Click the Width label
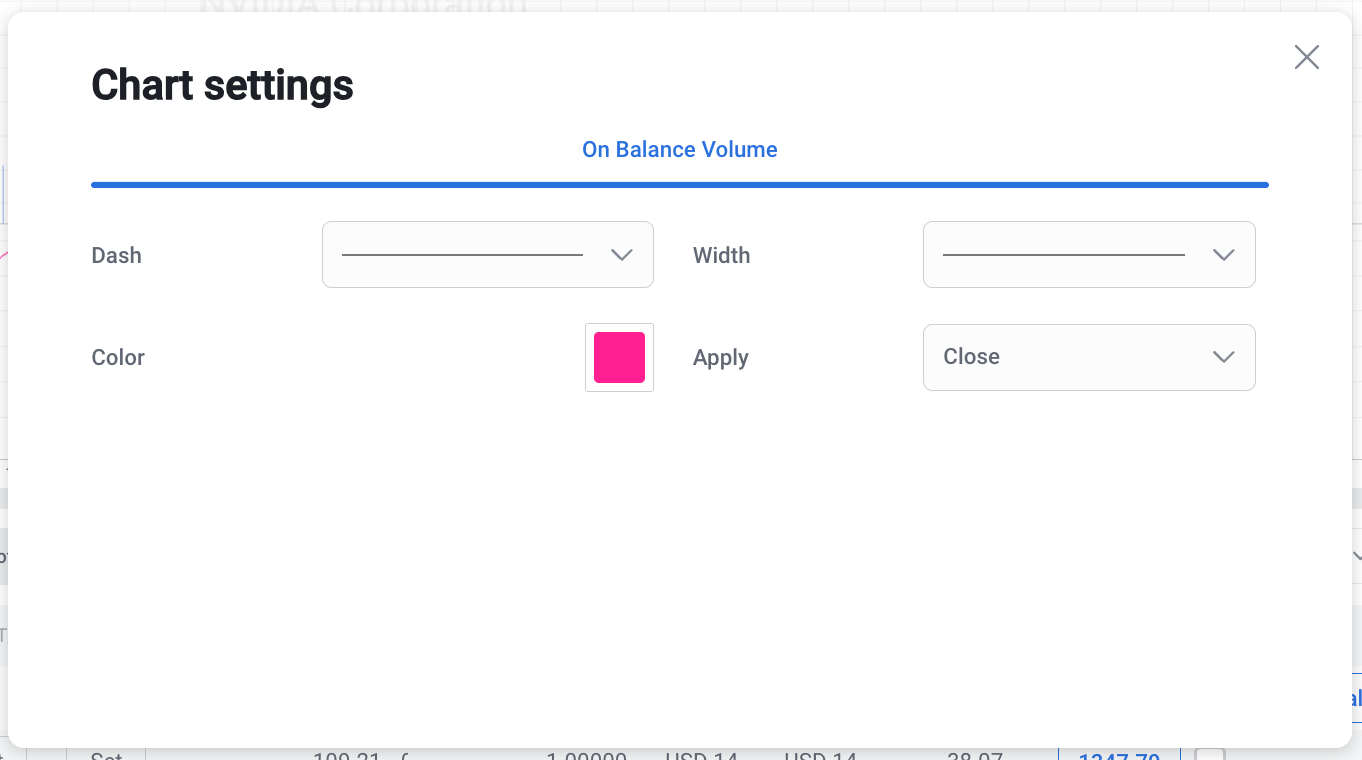Viewport: 1362px width, 760px height. [x=721, y=256]
